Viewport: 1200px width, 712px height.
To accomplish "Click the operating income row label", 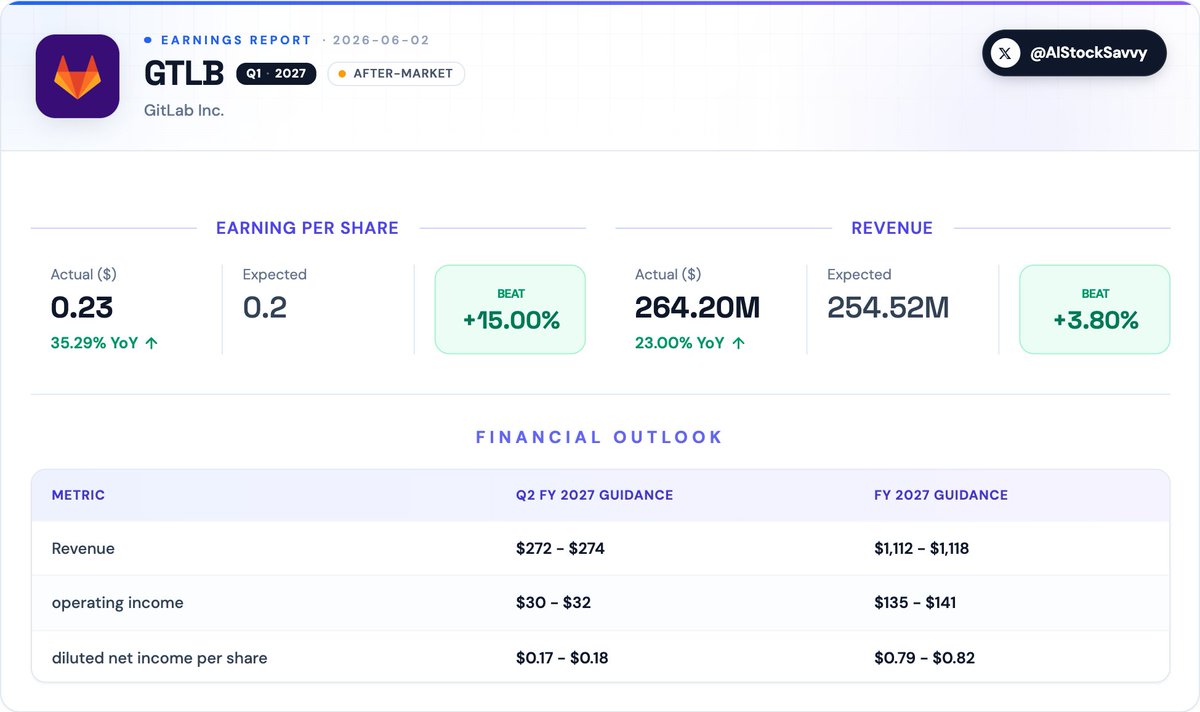I will [117, 603].
